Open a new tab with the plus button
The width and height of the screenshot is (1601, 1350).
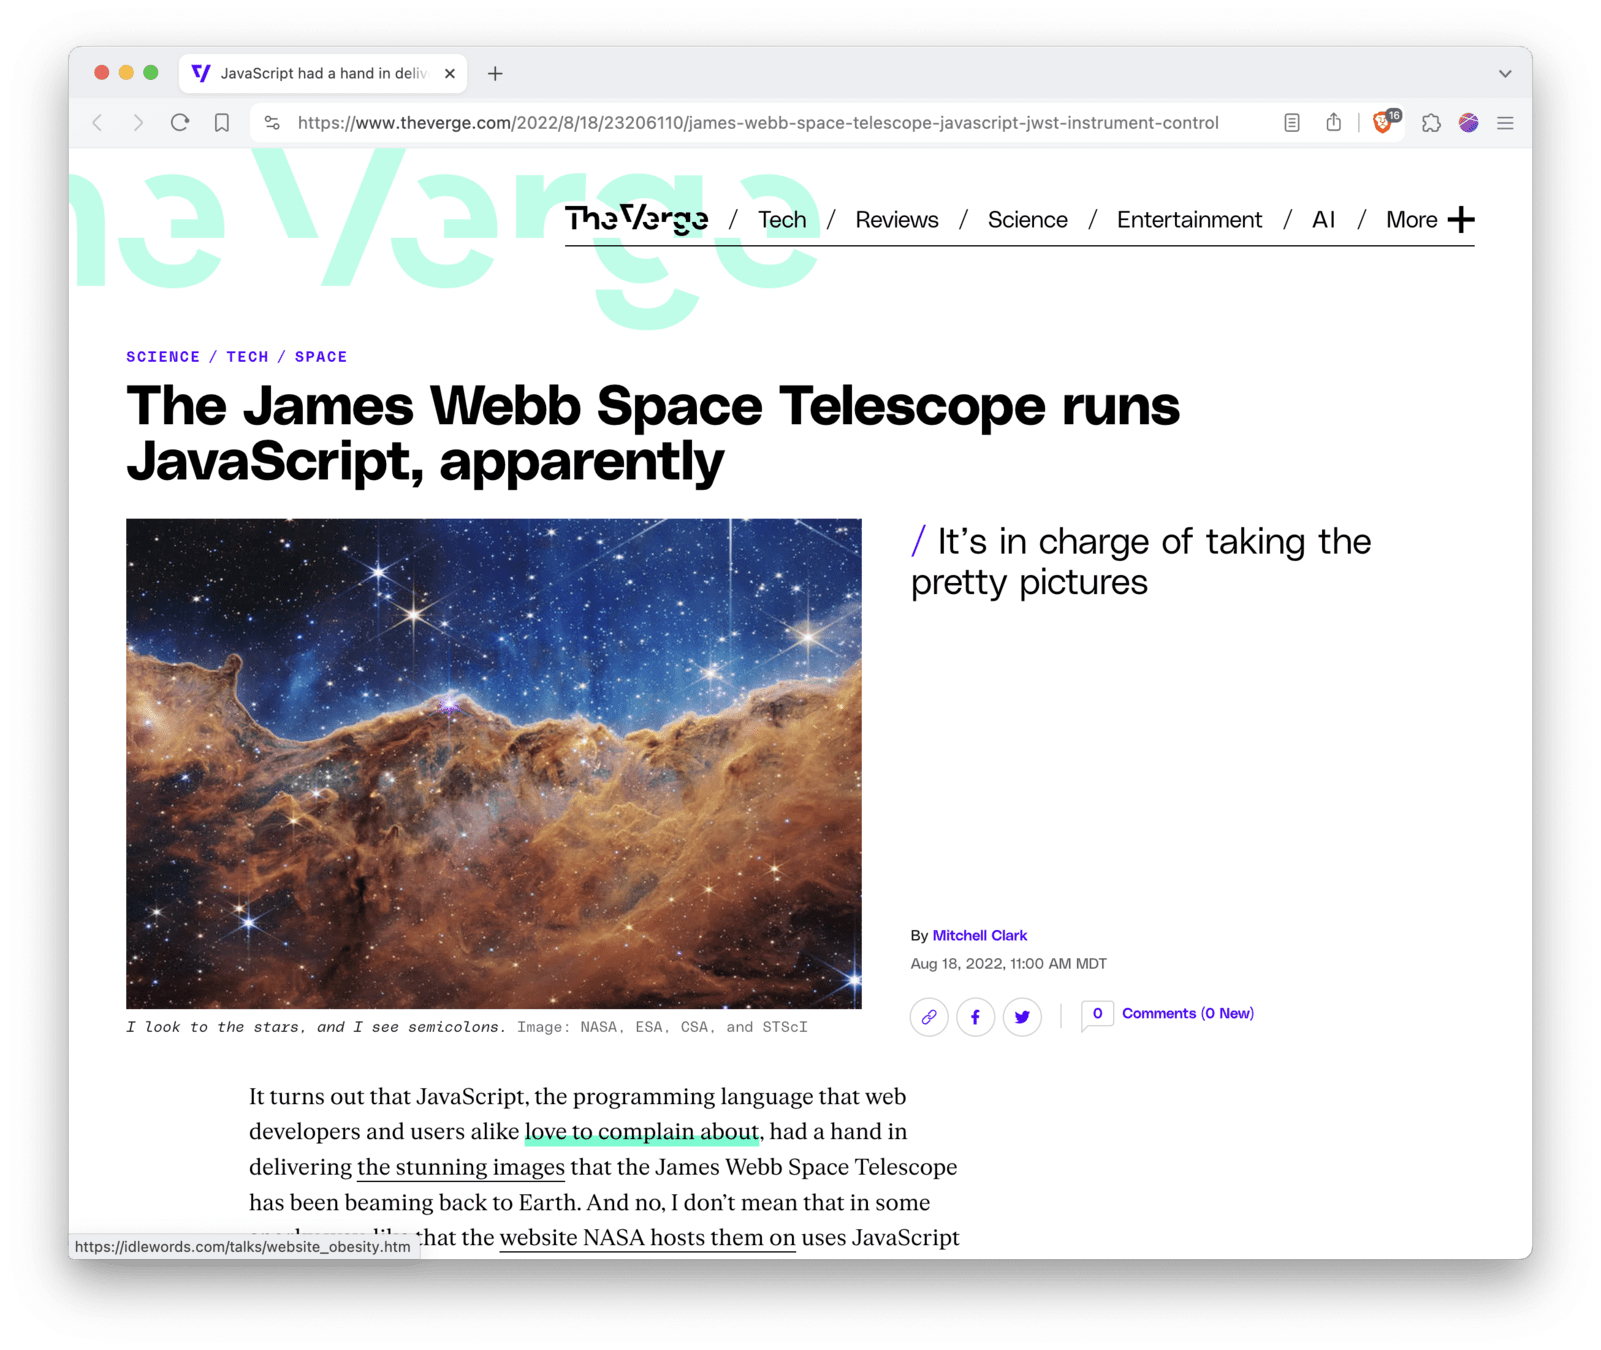(x=495, y=73)
